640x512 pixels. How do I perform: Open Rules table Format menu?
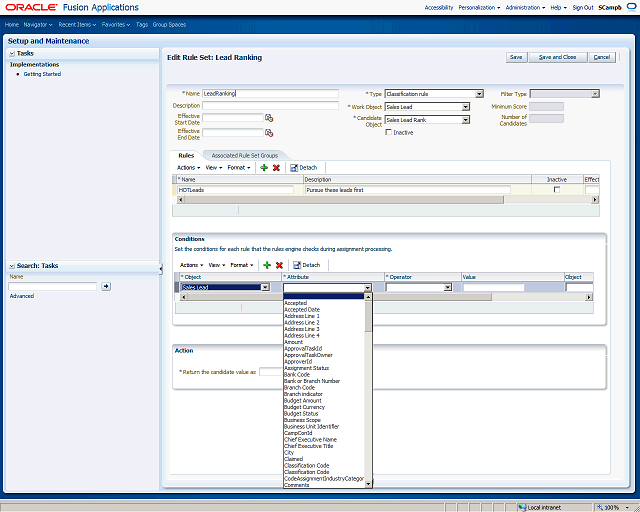click(239, 168)
